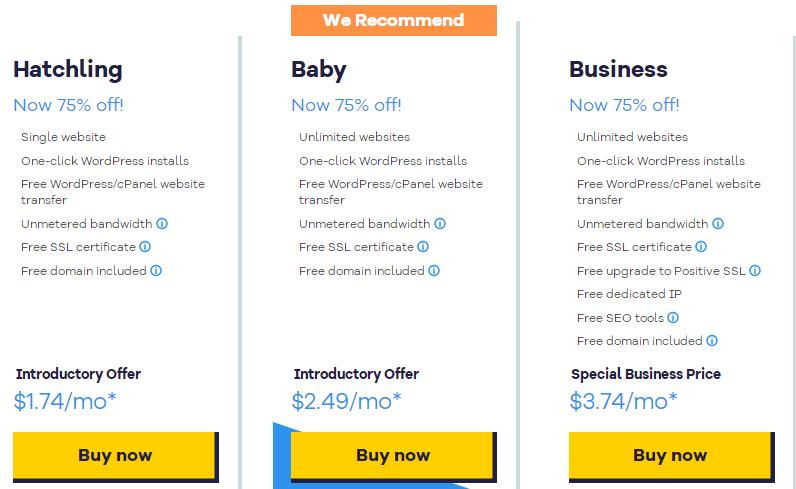The height and width of the screenshot is (489, 796).
Task: Click the Baby $2.49/mo* price
Action: (347, 401)
